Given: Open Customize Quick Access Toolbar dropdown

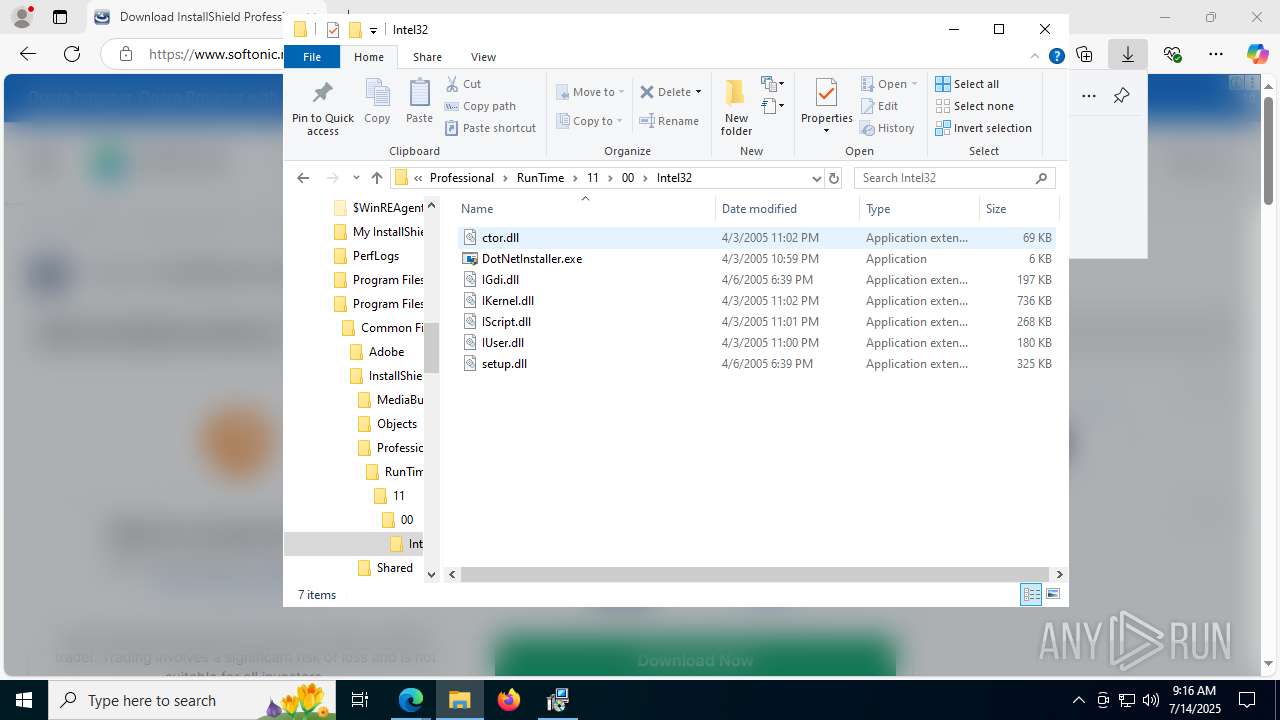Looking at the screenshot, I should [x=373, y=30].
